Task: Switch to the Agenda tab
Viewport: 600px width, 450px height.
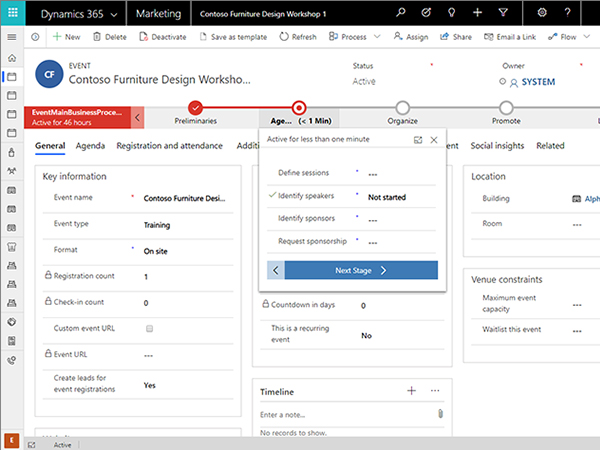Action: coord(90,146)
